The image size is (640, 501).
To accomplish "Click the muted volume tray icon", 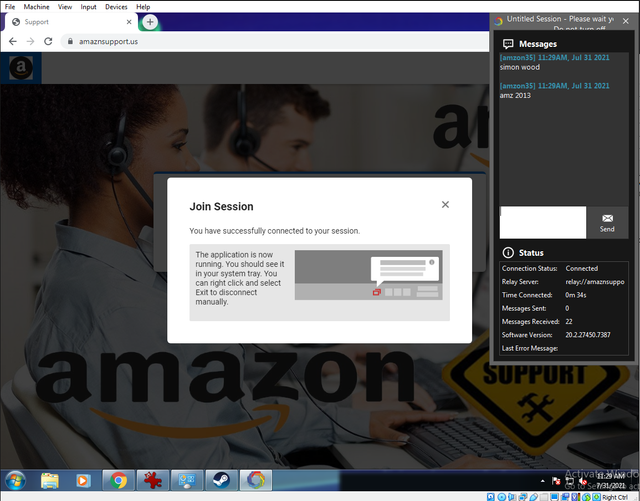I will pos(583,481).
